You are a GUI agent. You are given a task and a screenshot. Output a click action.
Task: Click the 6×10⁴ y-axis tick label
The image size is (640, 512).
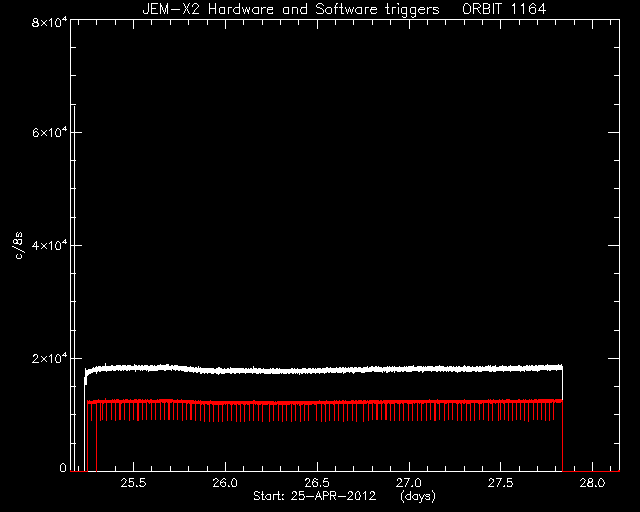pyautogui.click(x=49, y=132)
